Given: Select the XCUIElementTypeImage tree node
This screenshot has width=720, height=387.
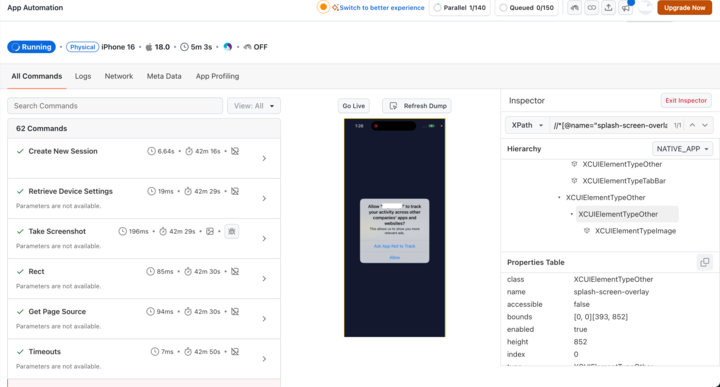Looking at the screenshot, I should pos(636,231).
